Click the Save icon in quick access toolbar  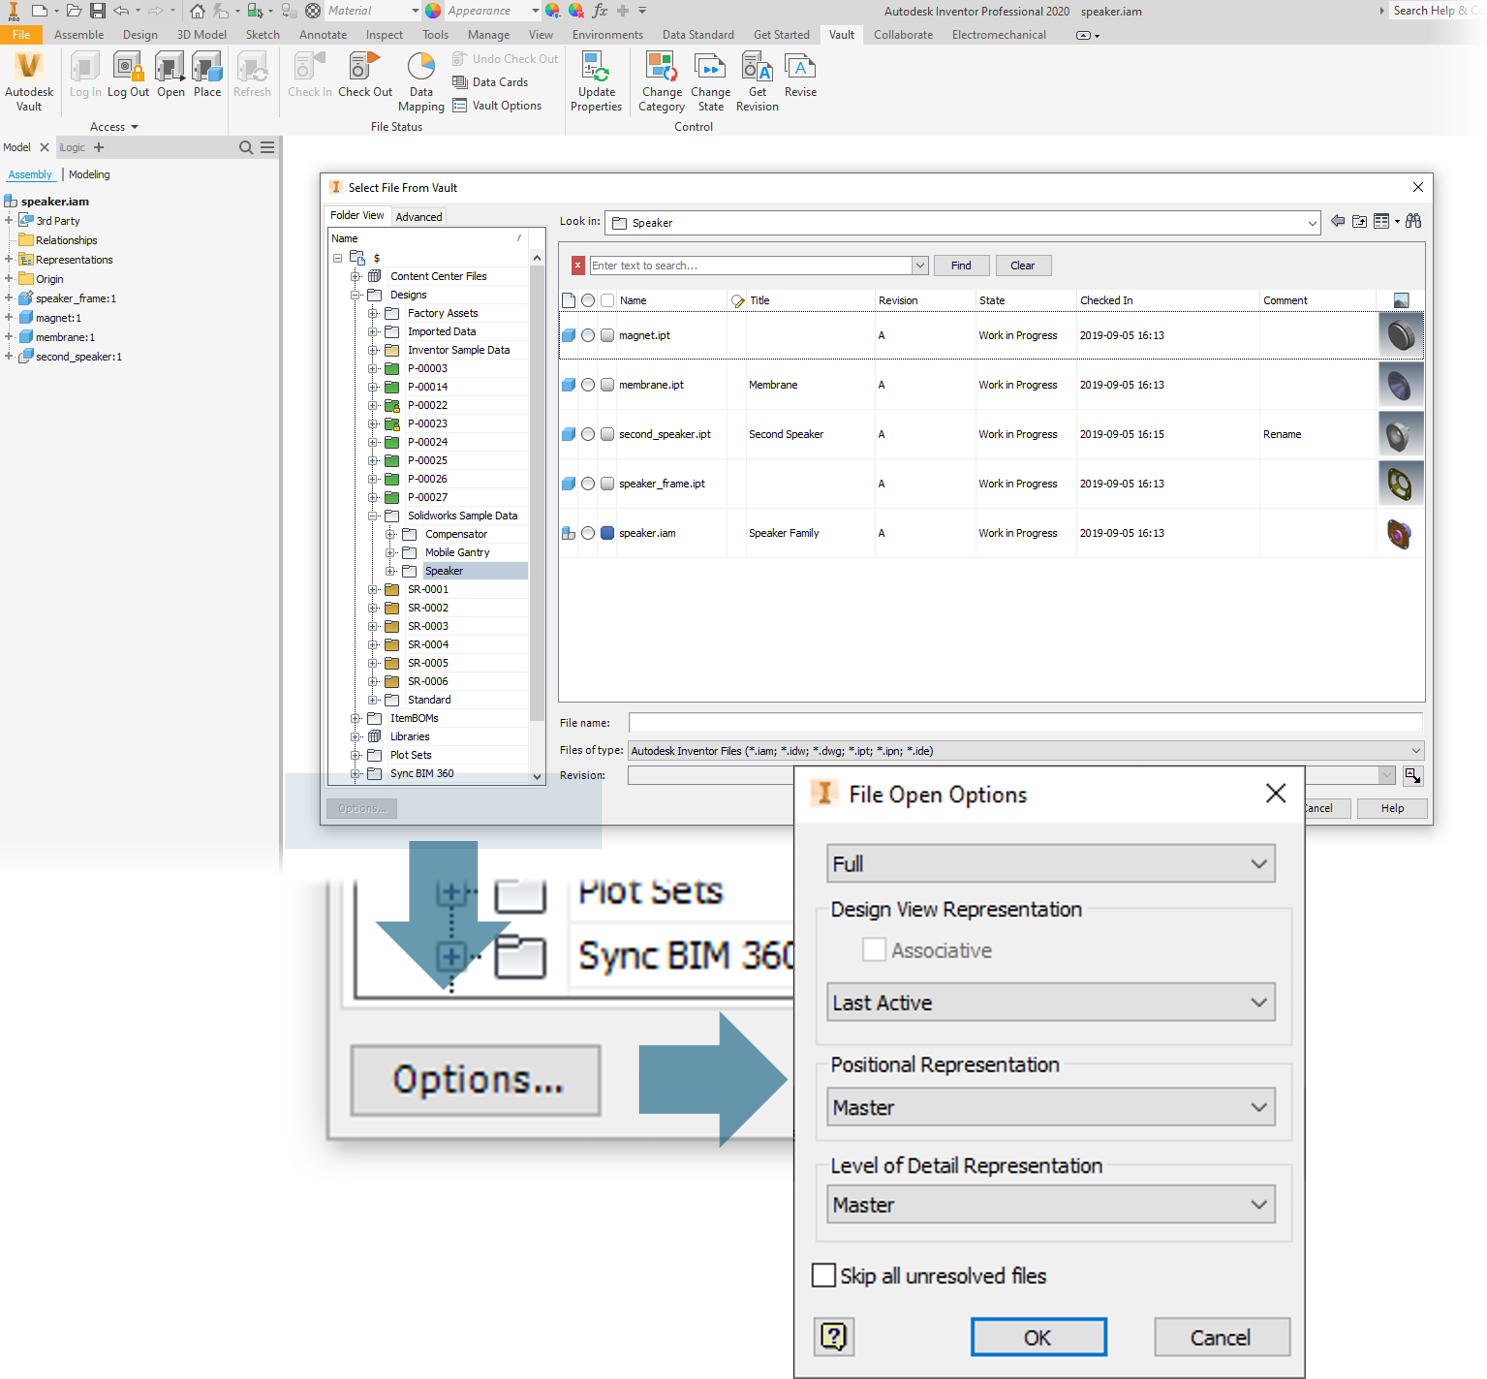[97, 11]
